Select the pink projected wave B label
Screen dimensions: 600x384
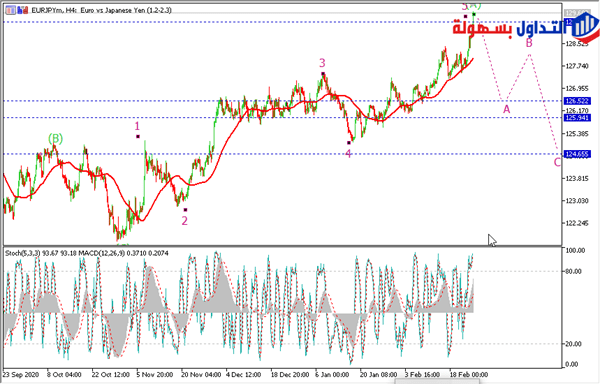click(x=529, y=43)
